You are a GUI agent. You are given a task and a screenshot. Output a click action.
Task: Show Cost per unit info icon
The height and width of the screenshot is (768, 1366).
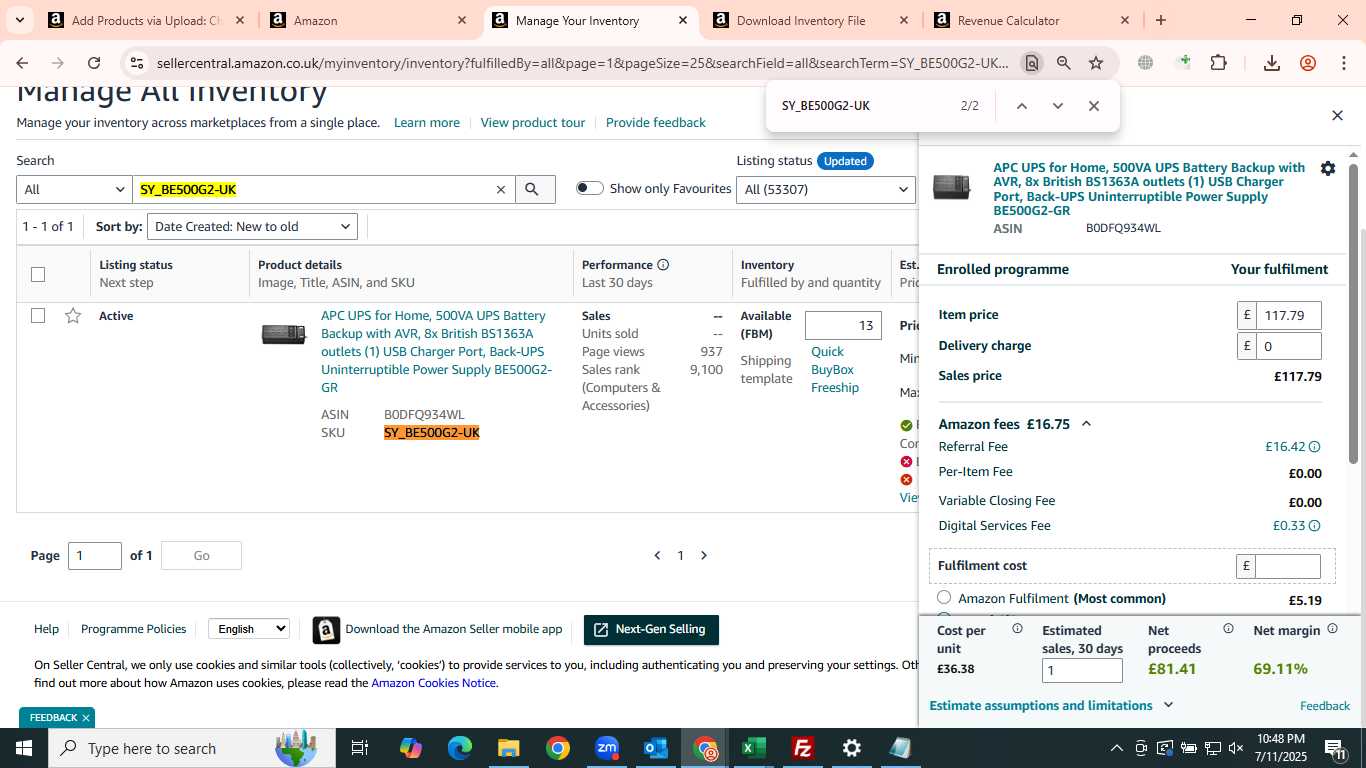click(x=1017, y=629)
